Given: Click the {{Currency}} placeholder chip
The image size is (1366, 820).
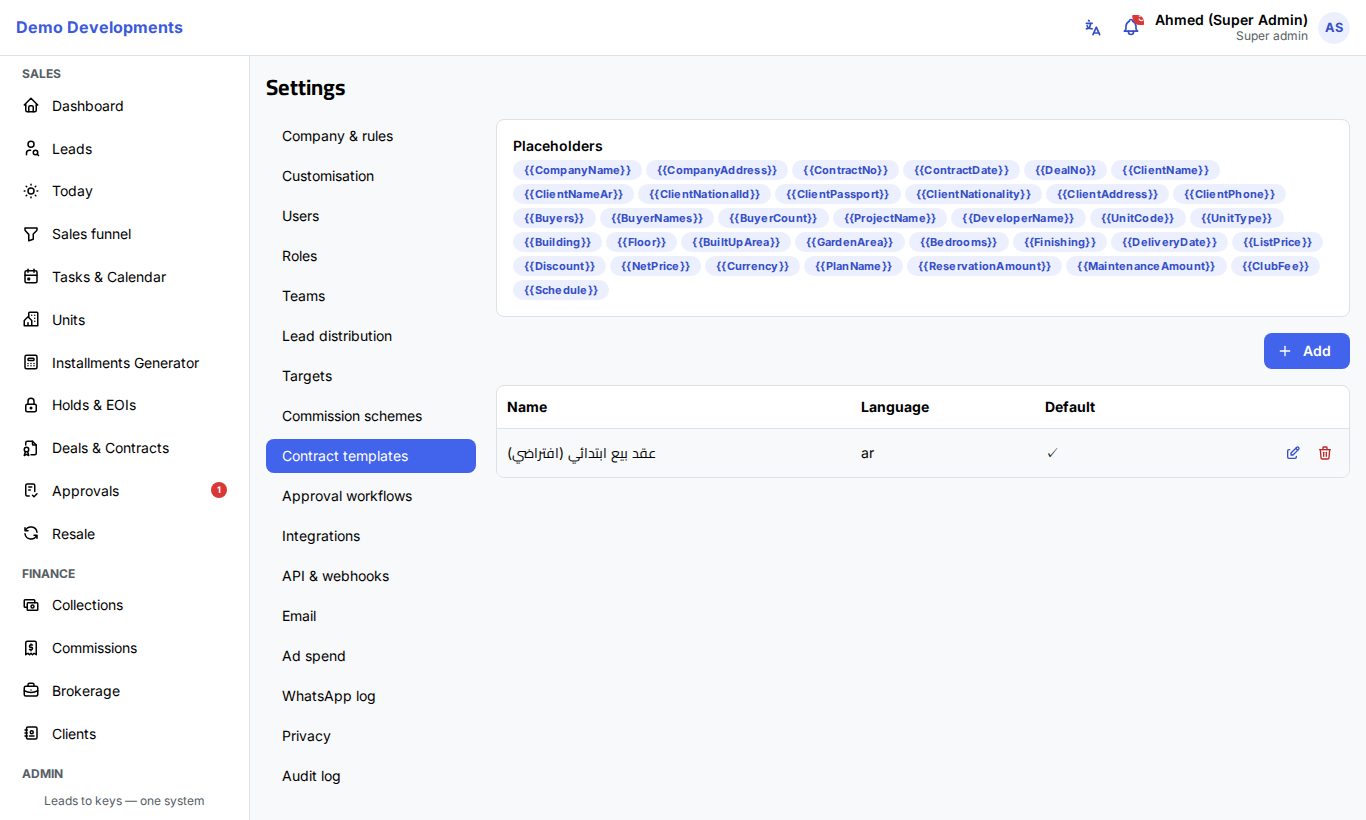Looking at the screenshot, I should point(752,266).
